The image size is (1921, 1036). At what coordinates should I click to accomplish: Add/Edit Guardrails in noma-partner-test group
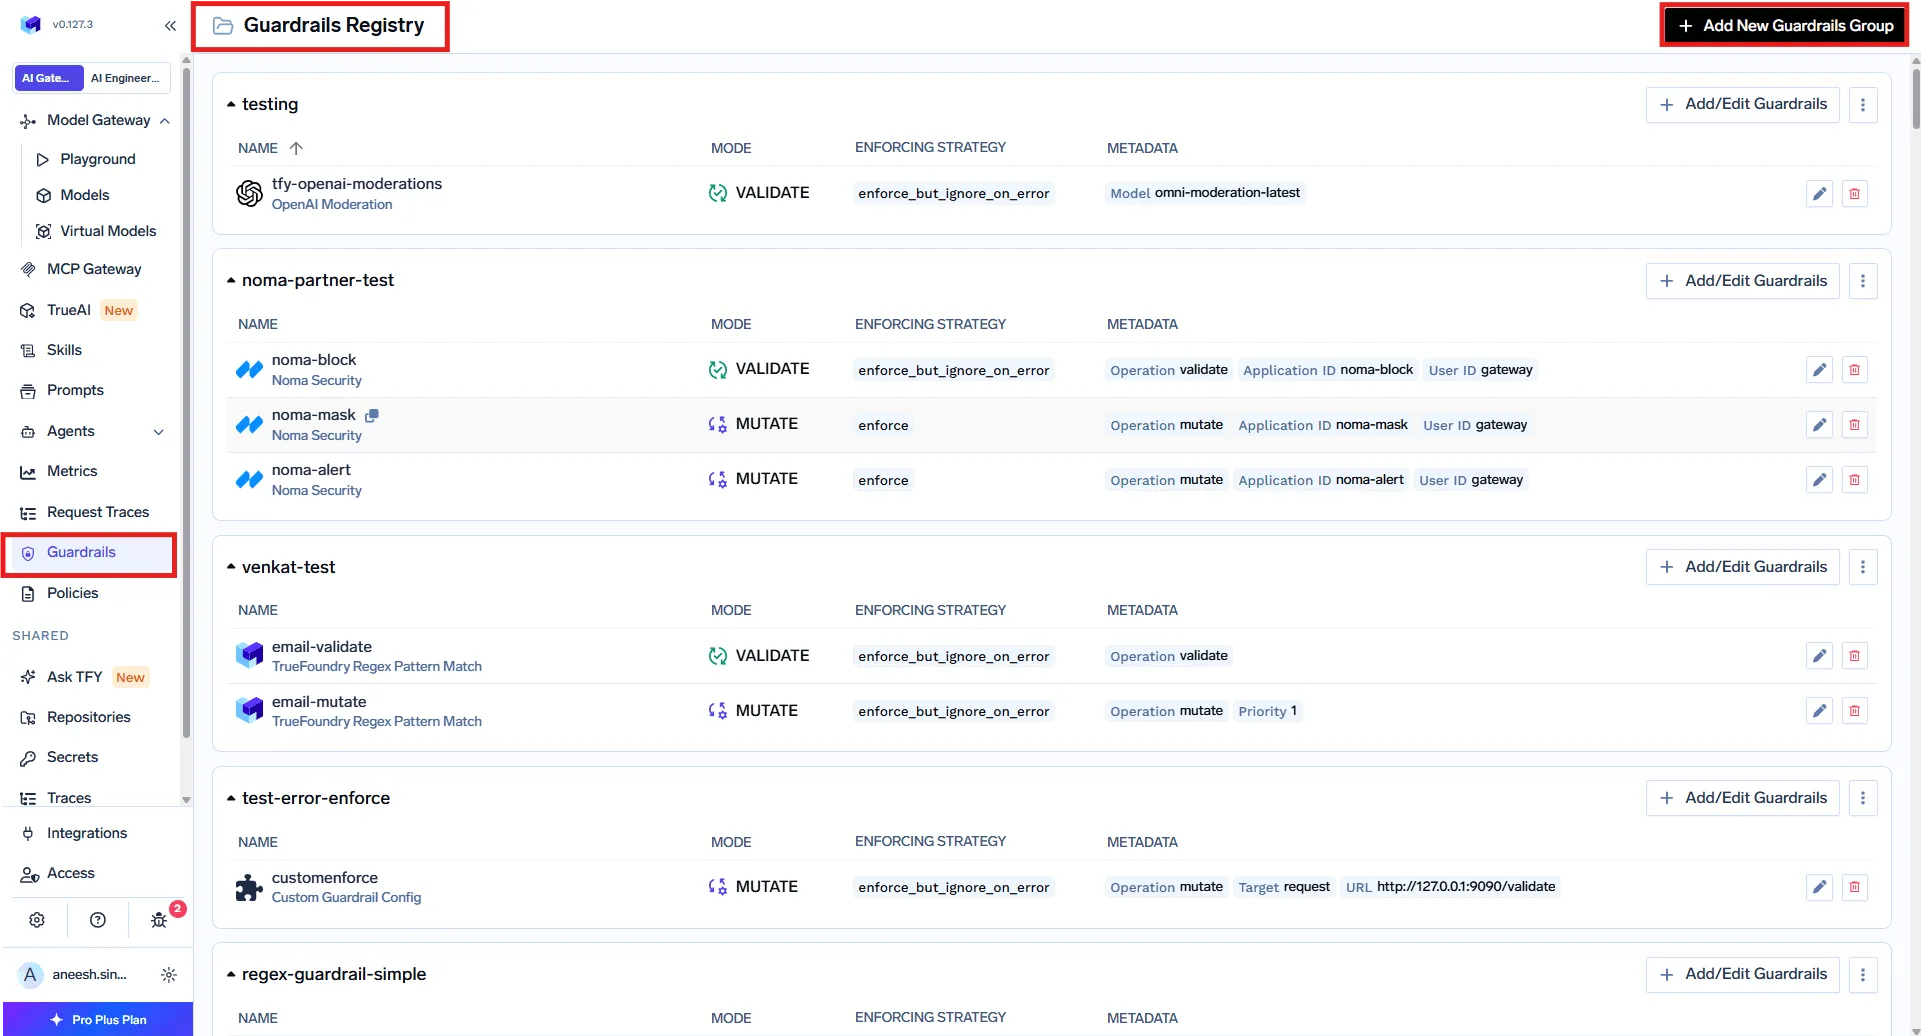point(1742,281)
